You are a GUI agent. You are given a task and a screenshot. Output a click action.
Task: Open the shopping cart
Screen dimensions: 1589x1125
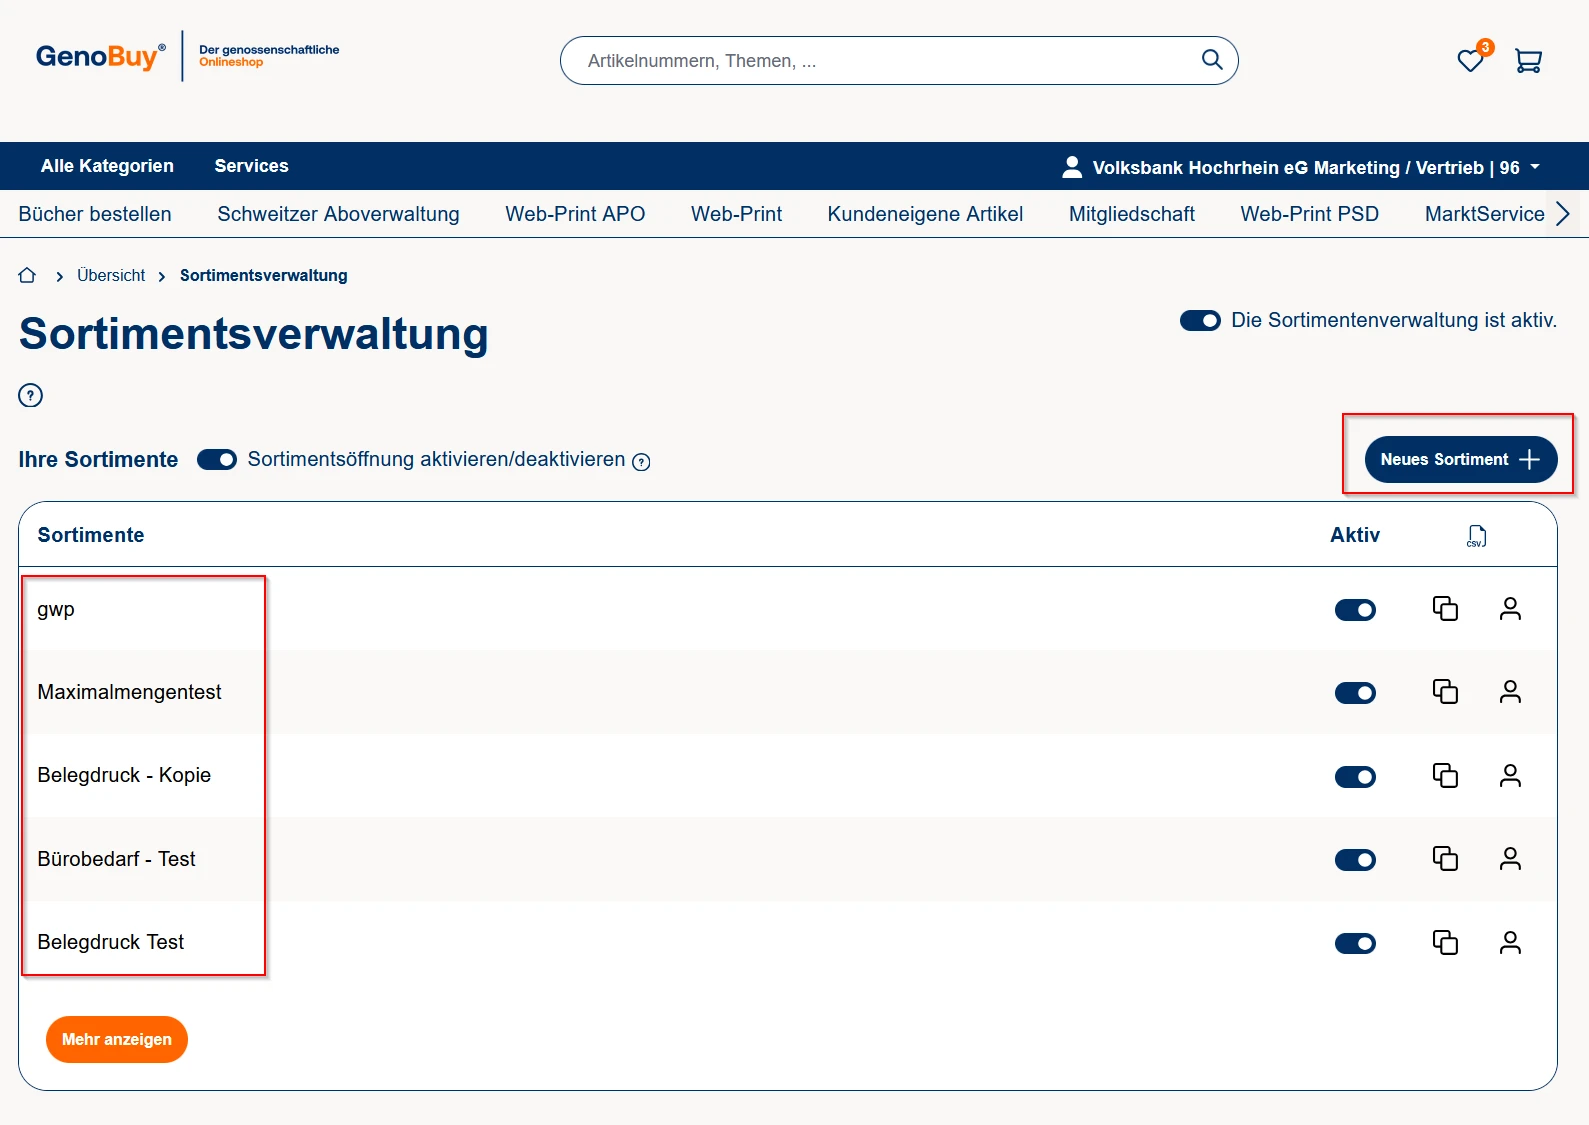[1528, 61]
